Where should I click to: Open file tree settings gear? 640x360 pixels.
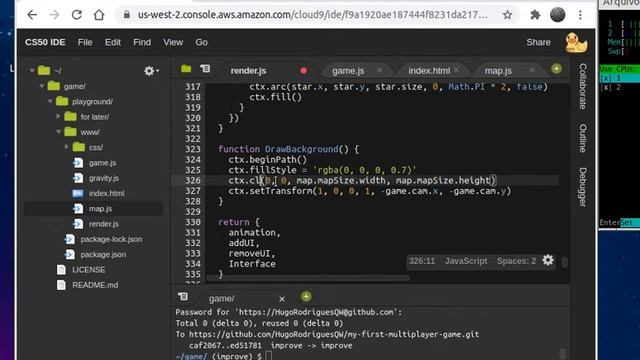click(x=151, y=71)
